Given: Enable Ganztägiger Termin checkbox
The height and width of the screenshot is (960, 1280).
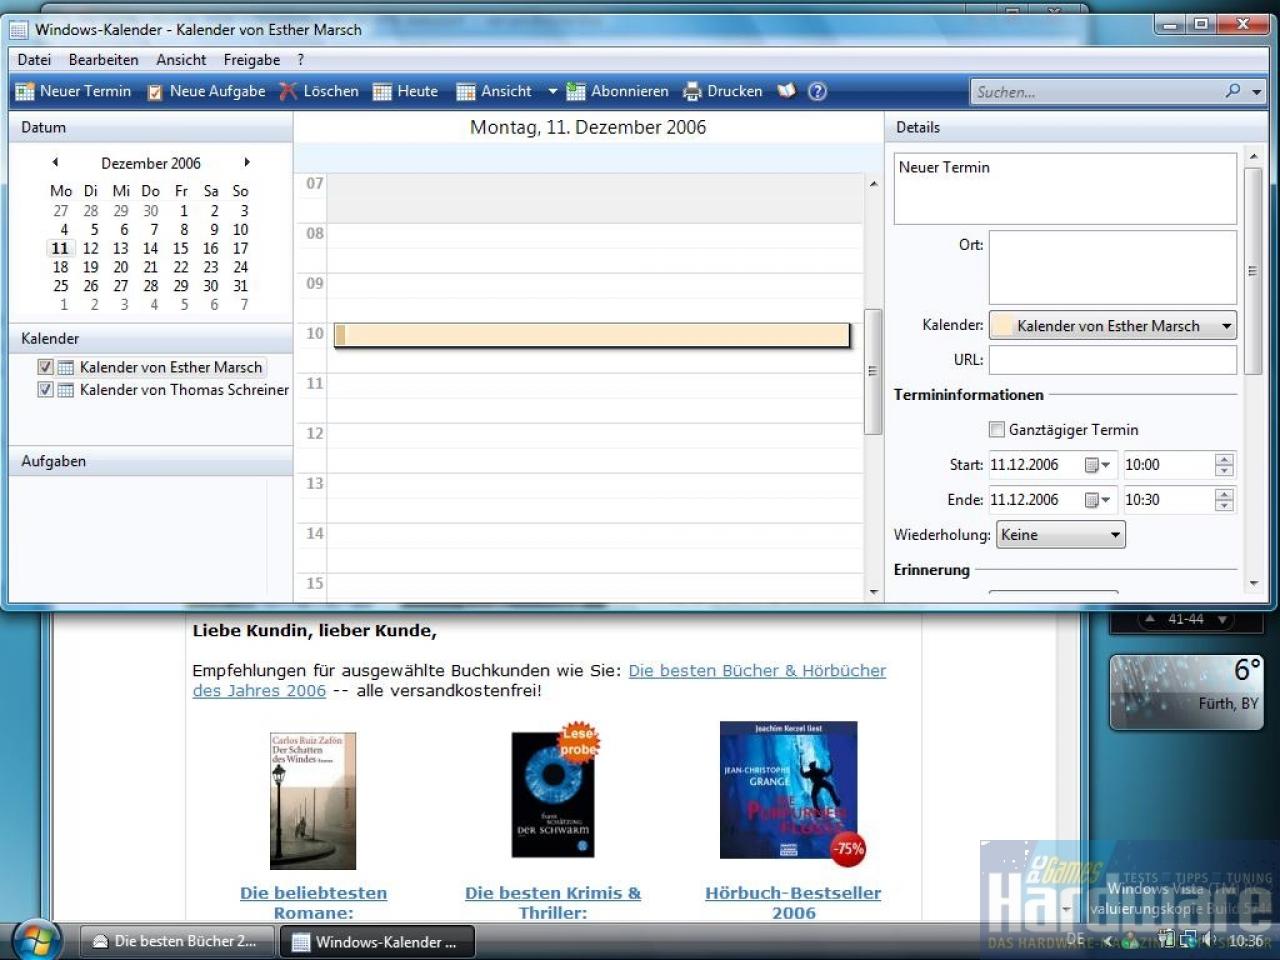Looking at the screenshot, I should [x=997, y=429].
